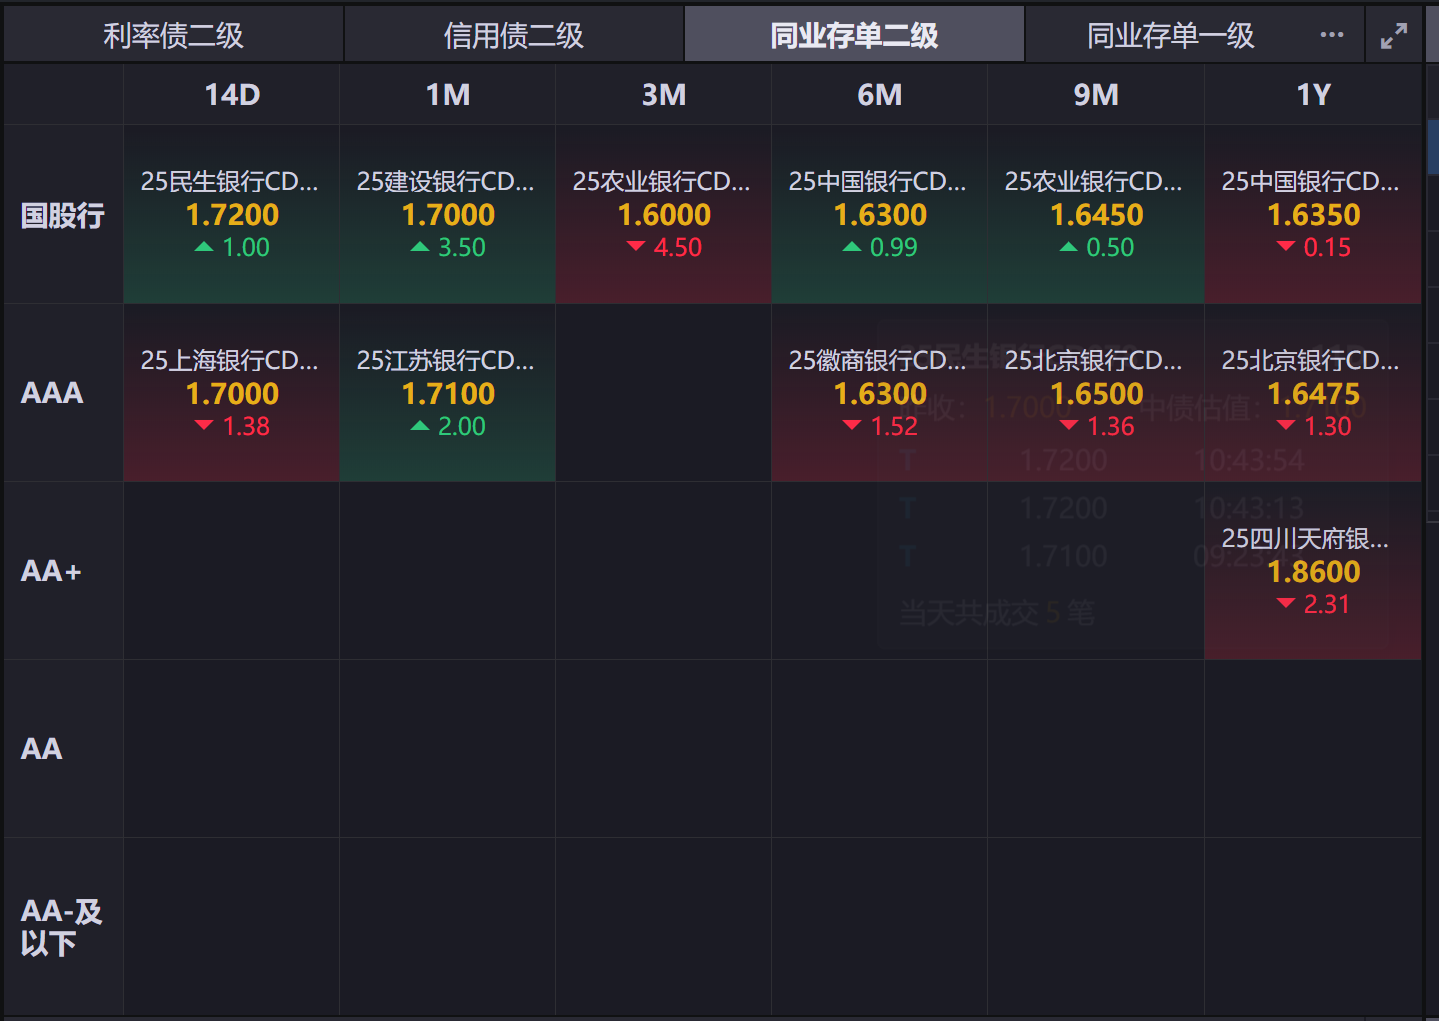Open 25徽商银行CD cell at 1.6300
Viewport: 1439px width, 1021px height.
tap(880, 393)
